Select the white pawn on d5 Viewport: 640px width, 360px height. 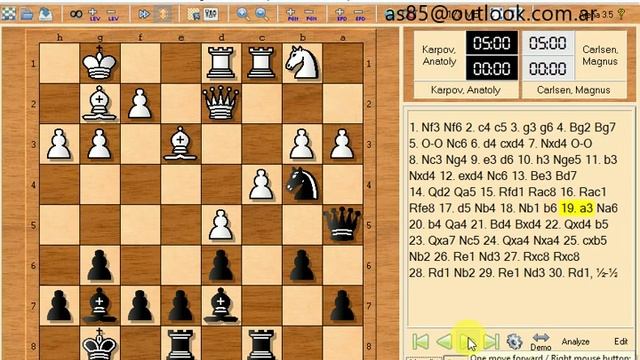[221, 225]
